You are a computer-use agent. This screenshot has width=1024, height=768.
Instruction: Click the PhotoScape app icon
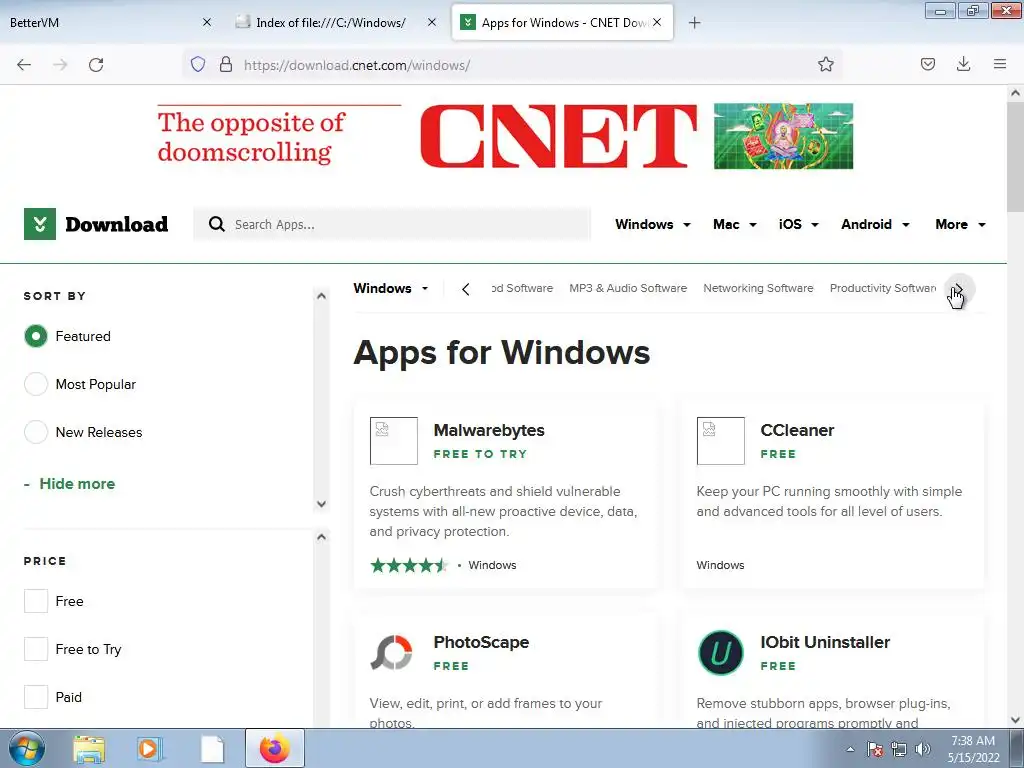[391, 652]
